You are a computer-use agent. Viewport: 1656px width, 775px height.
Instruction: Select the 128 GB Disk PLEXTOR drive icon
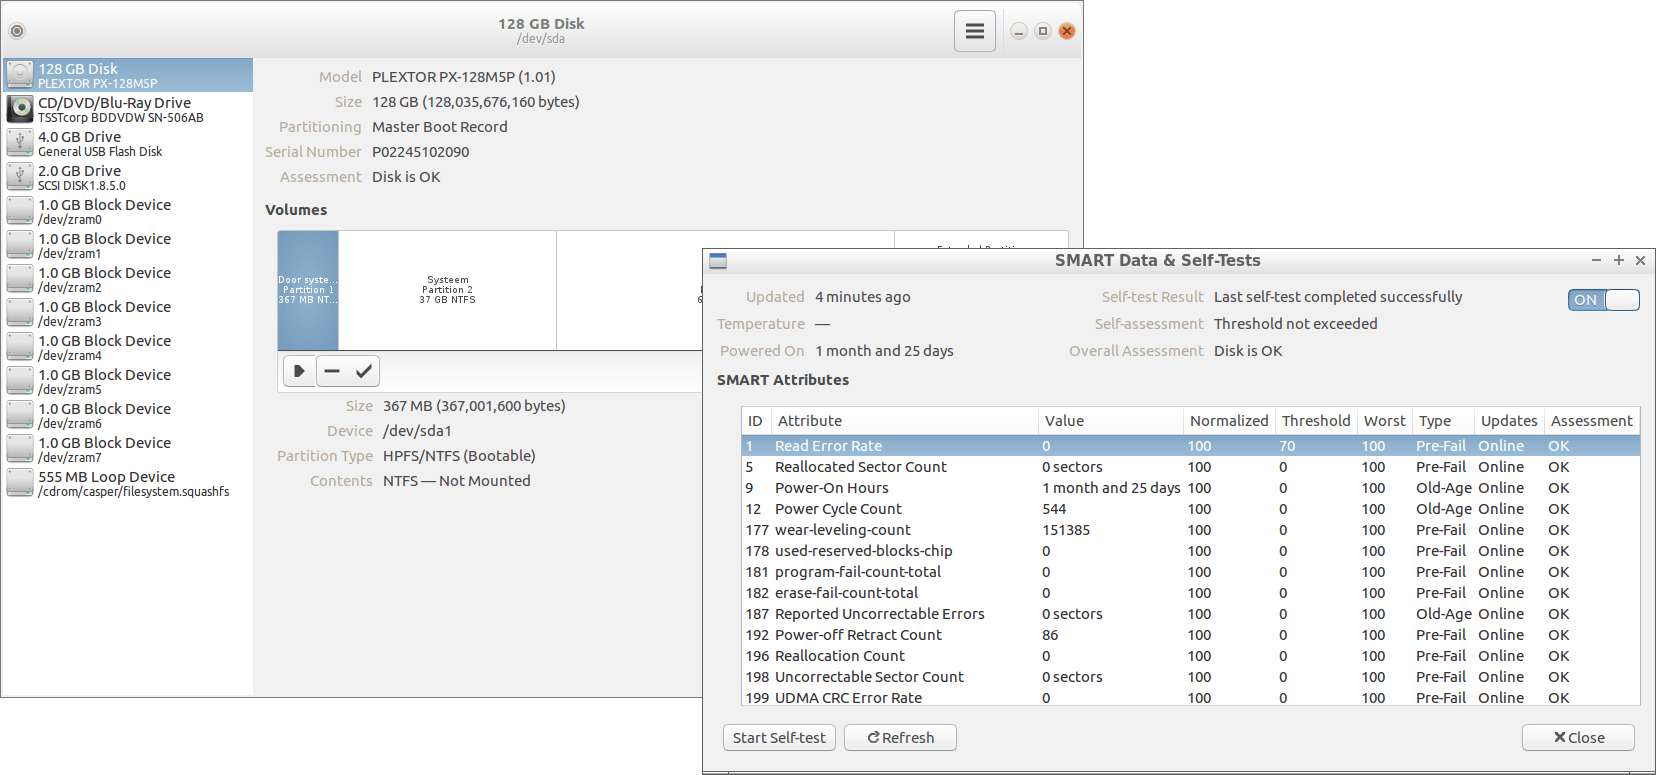20,75
